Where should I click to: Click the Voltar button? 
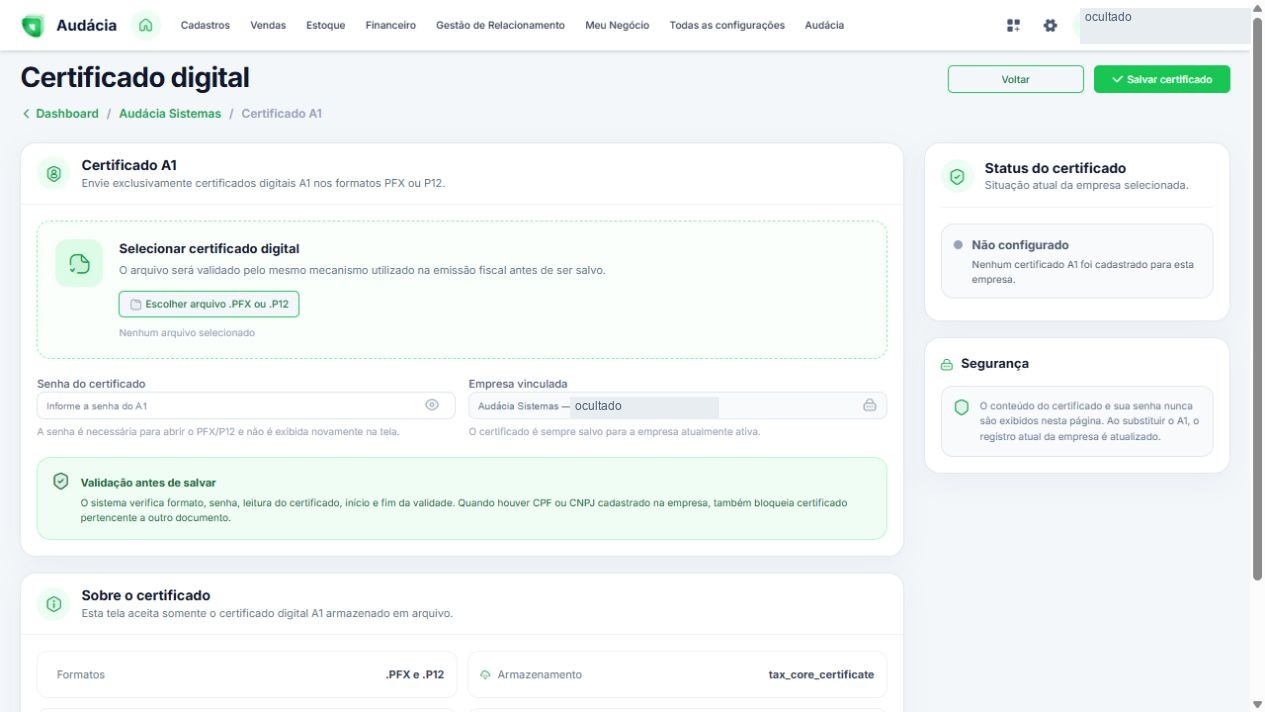[x=1015, y=79]
